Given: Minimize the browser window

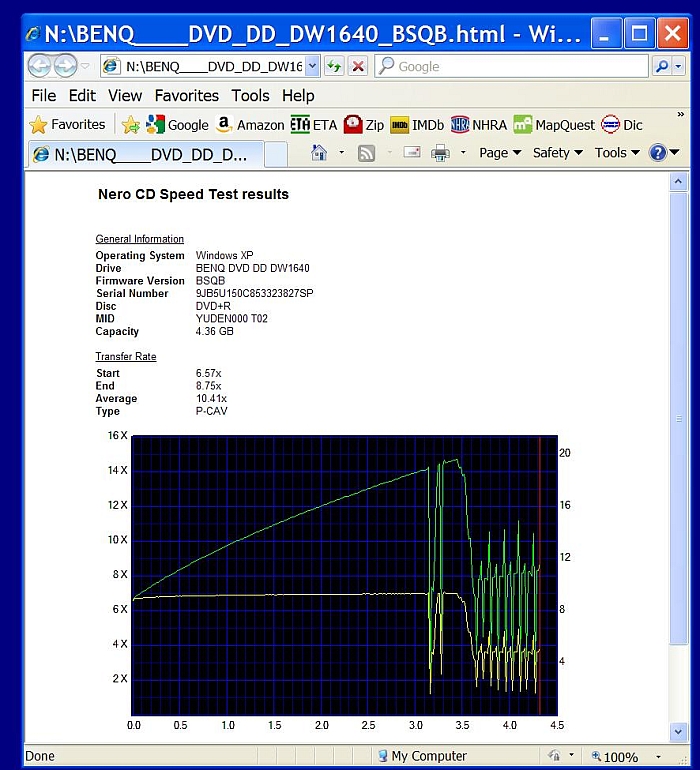Looking at the screenshot, I should [606, 33].
